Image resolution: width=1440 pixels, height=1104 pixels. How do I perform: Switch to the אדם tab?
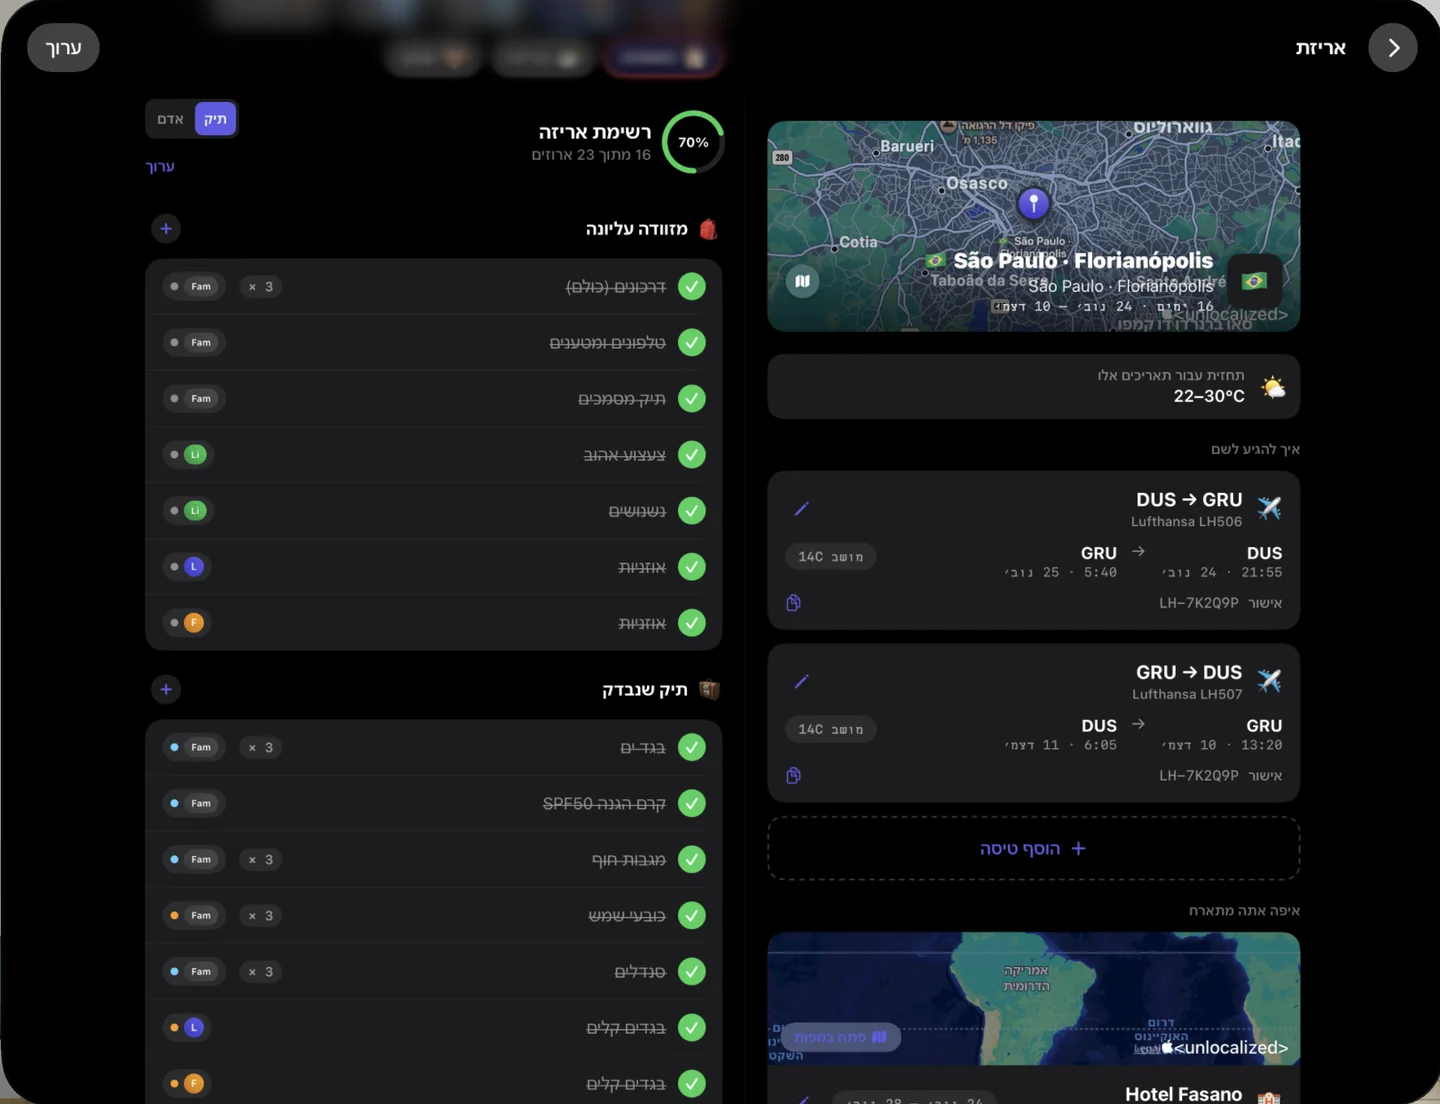[170, 119]
